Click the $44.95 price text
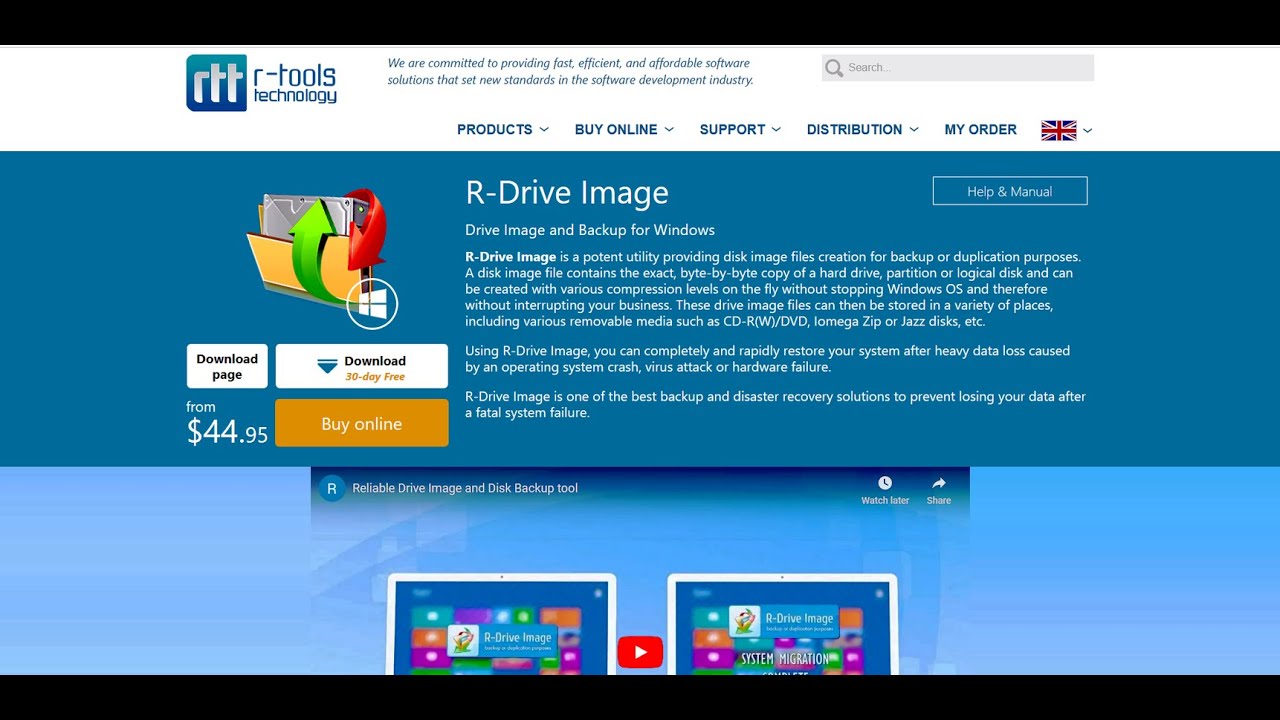The width and height of the screenshot is (1280, 720). point(227,433)
